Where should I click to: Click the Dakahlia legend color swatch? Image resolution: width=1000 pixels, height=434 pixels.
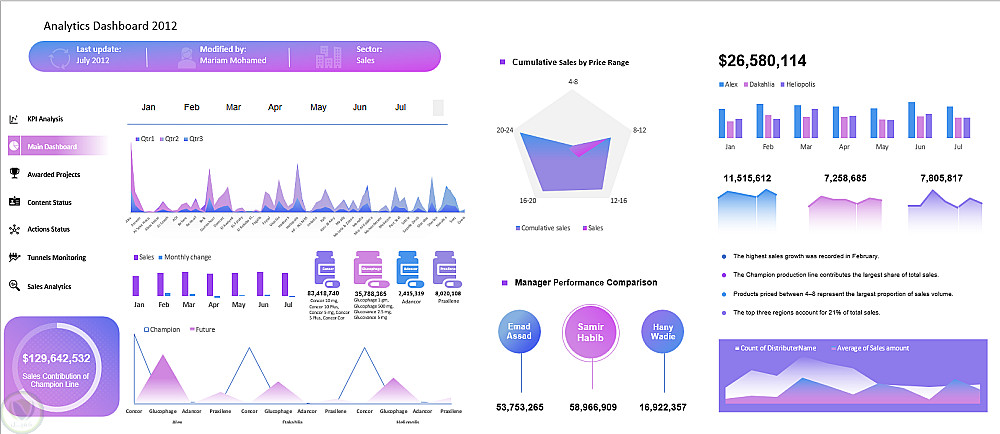click(x=746, y=84)
